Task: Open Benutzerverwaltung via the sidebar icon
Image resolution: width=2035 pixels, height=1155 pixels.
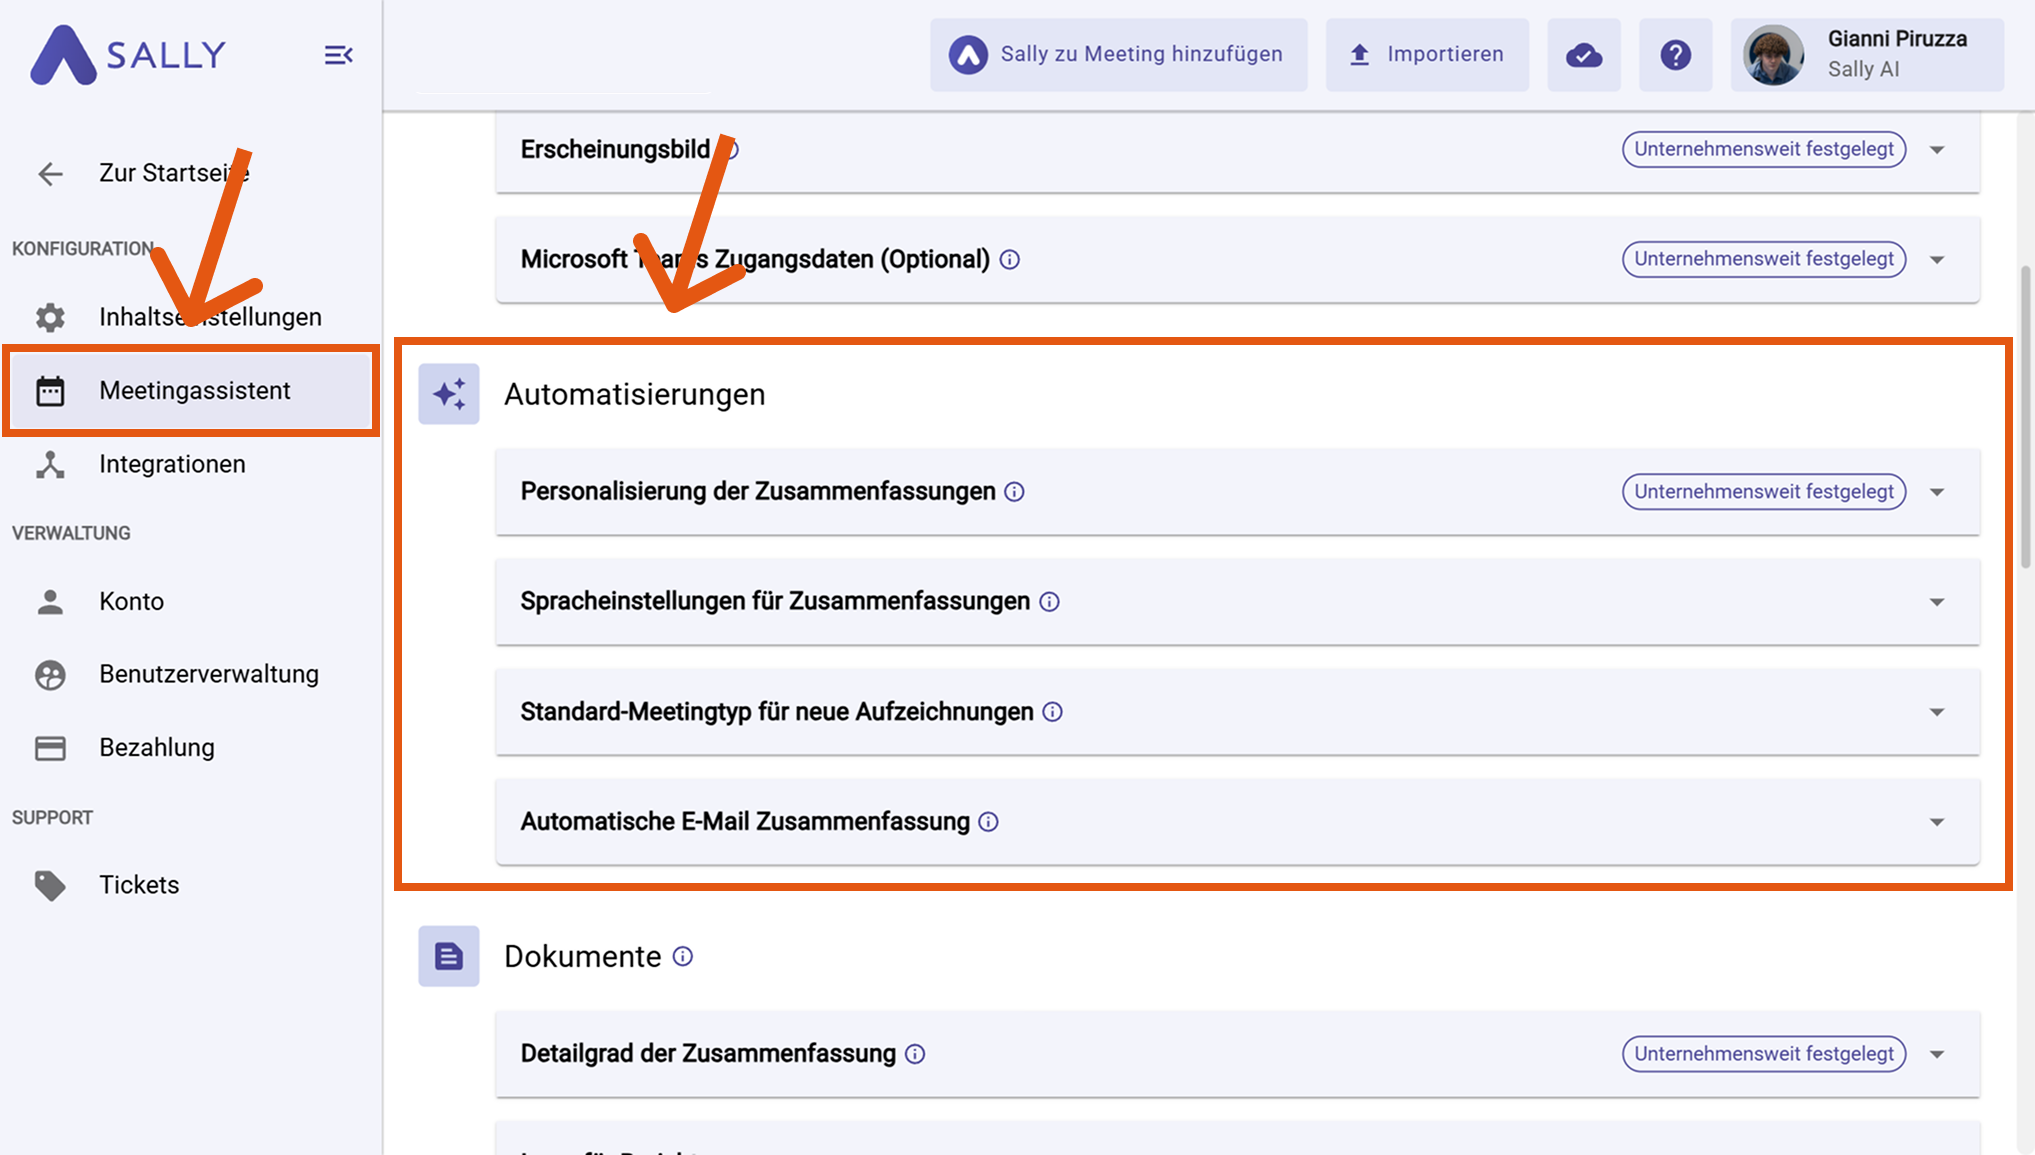Action: (x=50, y=674)
